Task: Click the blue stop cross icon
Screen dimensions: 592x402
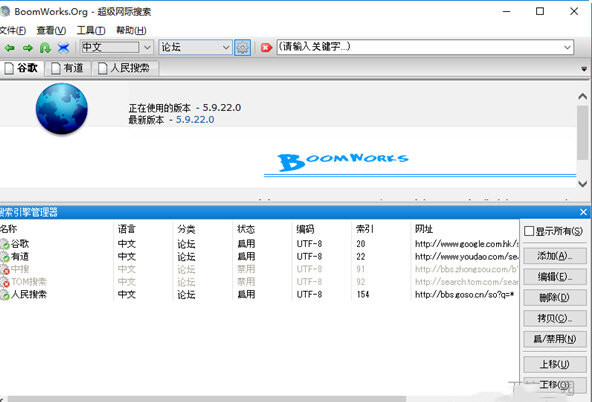Action: click(63, 48)
